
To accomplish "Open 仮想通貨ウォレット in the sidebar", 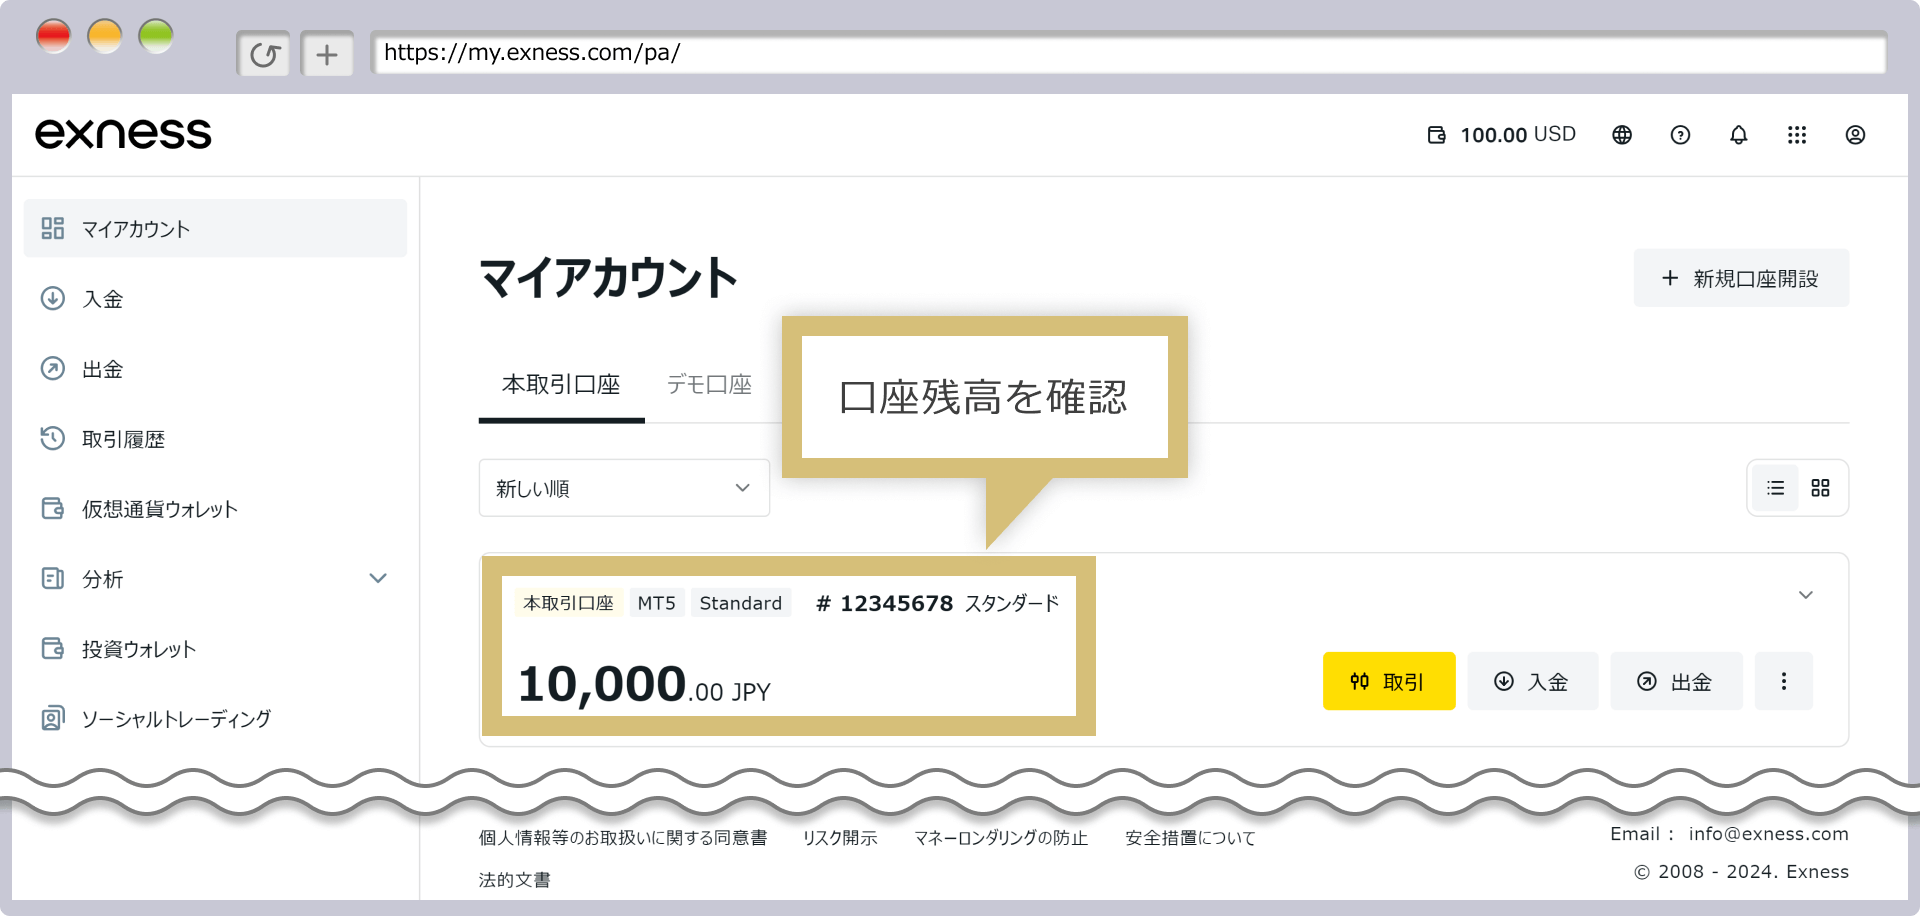I will 215,509.
